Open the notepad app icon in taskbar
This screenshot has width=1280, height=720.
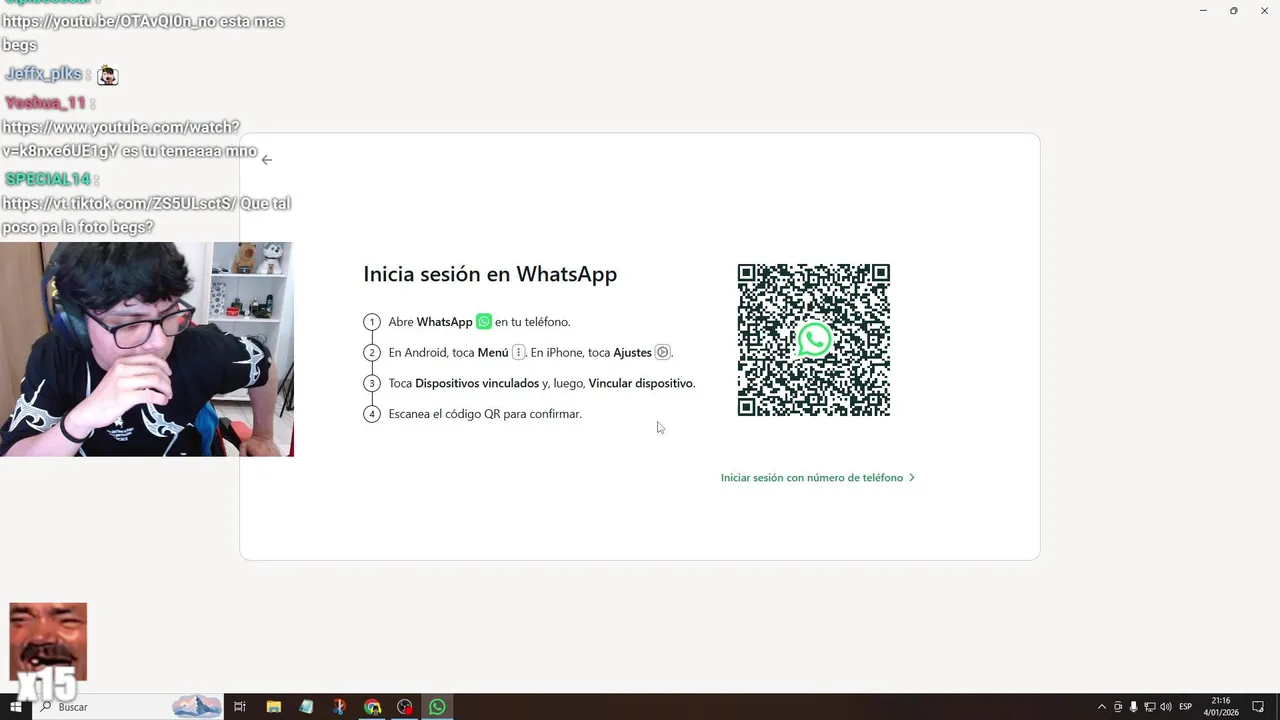click(x=306, y=707)
